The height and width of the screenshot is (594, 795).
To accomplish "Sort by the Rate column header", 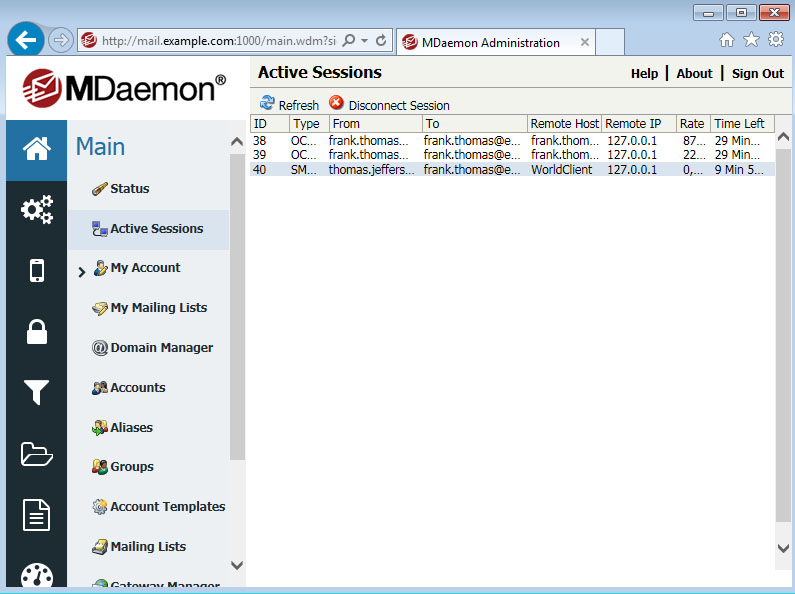I will (x=693, y=124).
